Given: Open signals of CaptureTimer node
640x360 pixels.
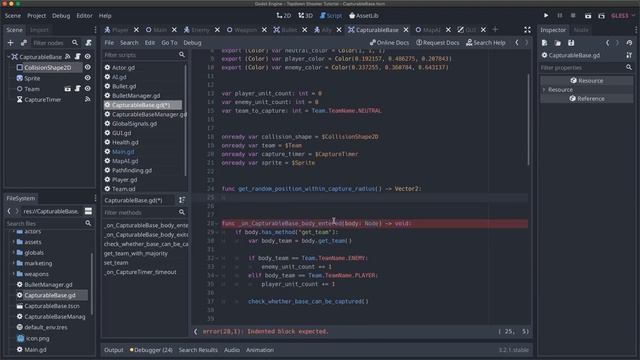Looking at the screenshot, I should [x=88, y=99].
